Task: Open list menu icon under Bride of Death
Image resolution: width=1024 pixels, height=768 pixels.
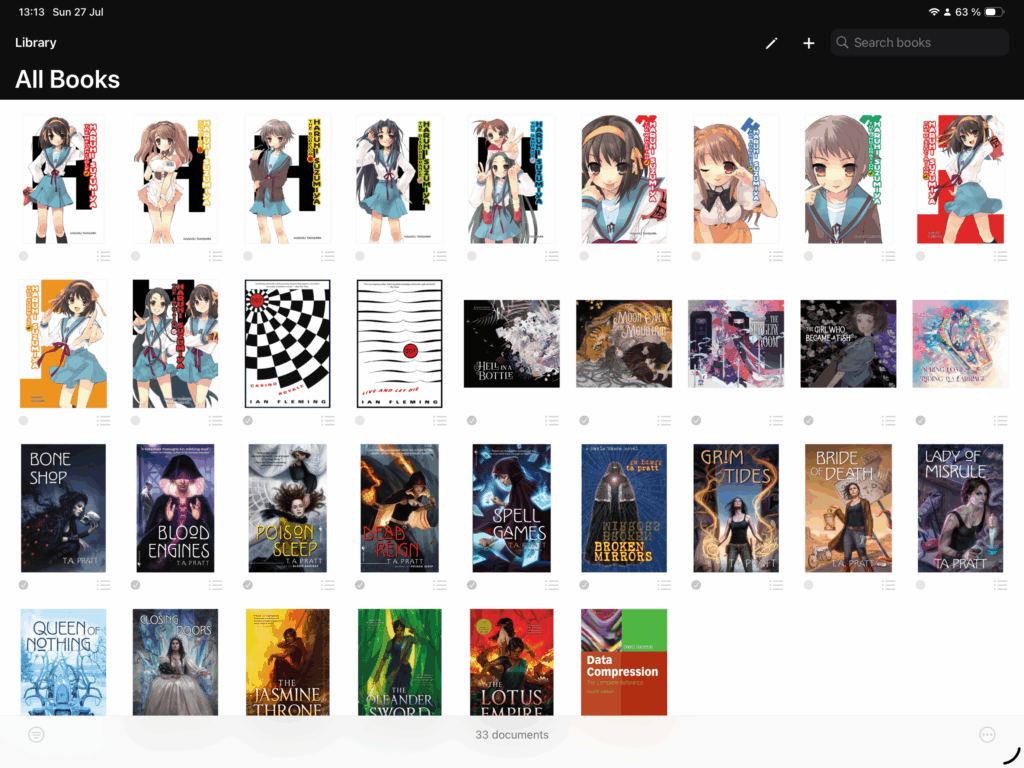Action: [x=888, y=585]
